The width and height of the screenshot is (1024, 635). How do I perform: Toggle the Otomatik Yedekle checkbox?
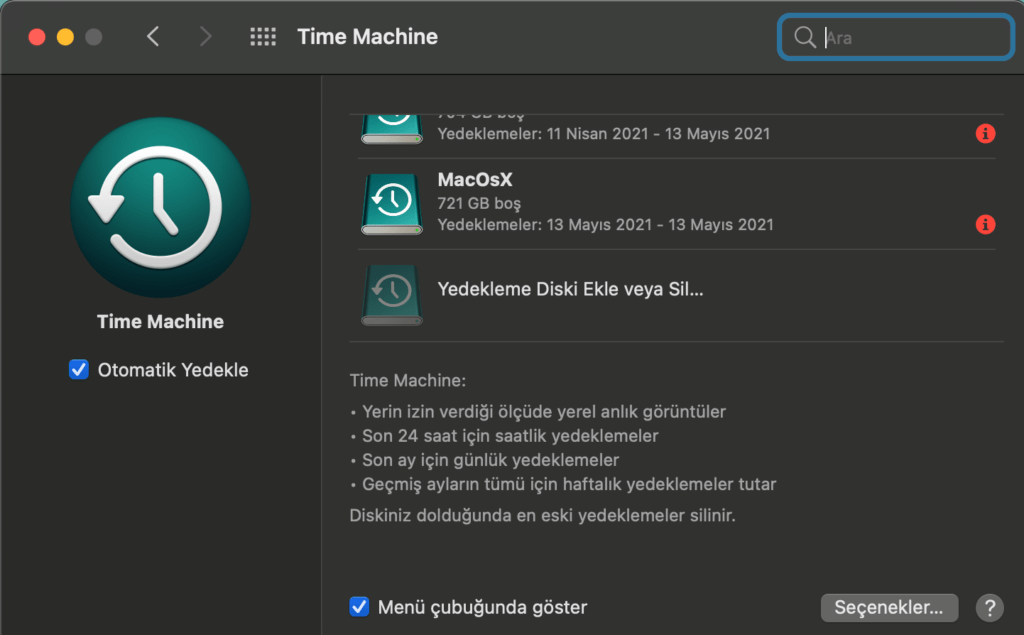pos(78,369)
